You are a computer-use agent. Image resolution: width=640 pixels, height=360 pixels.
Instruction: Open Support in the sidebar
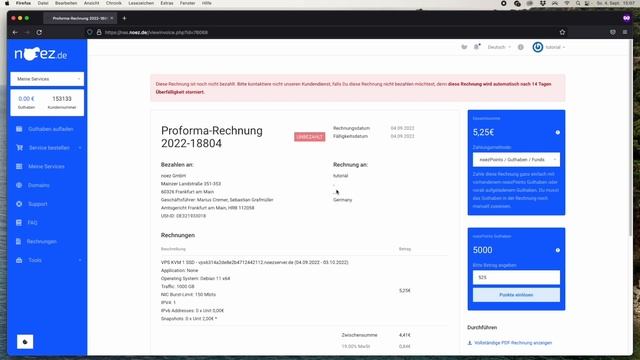(x=38, y=204)
